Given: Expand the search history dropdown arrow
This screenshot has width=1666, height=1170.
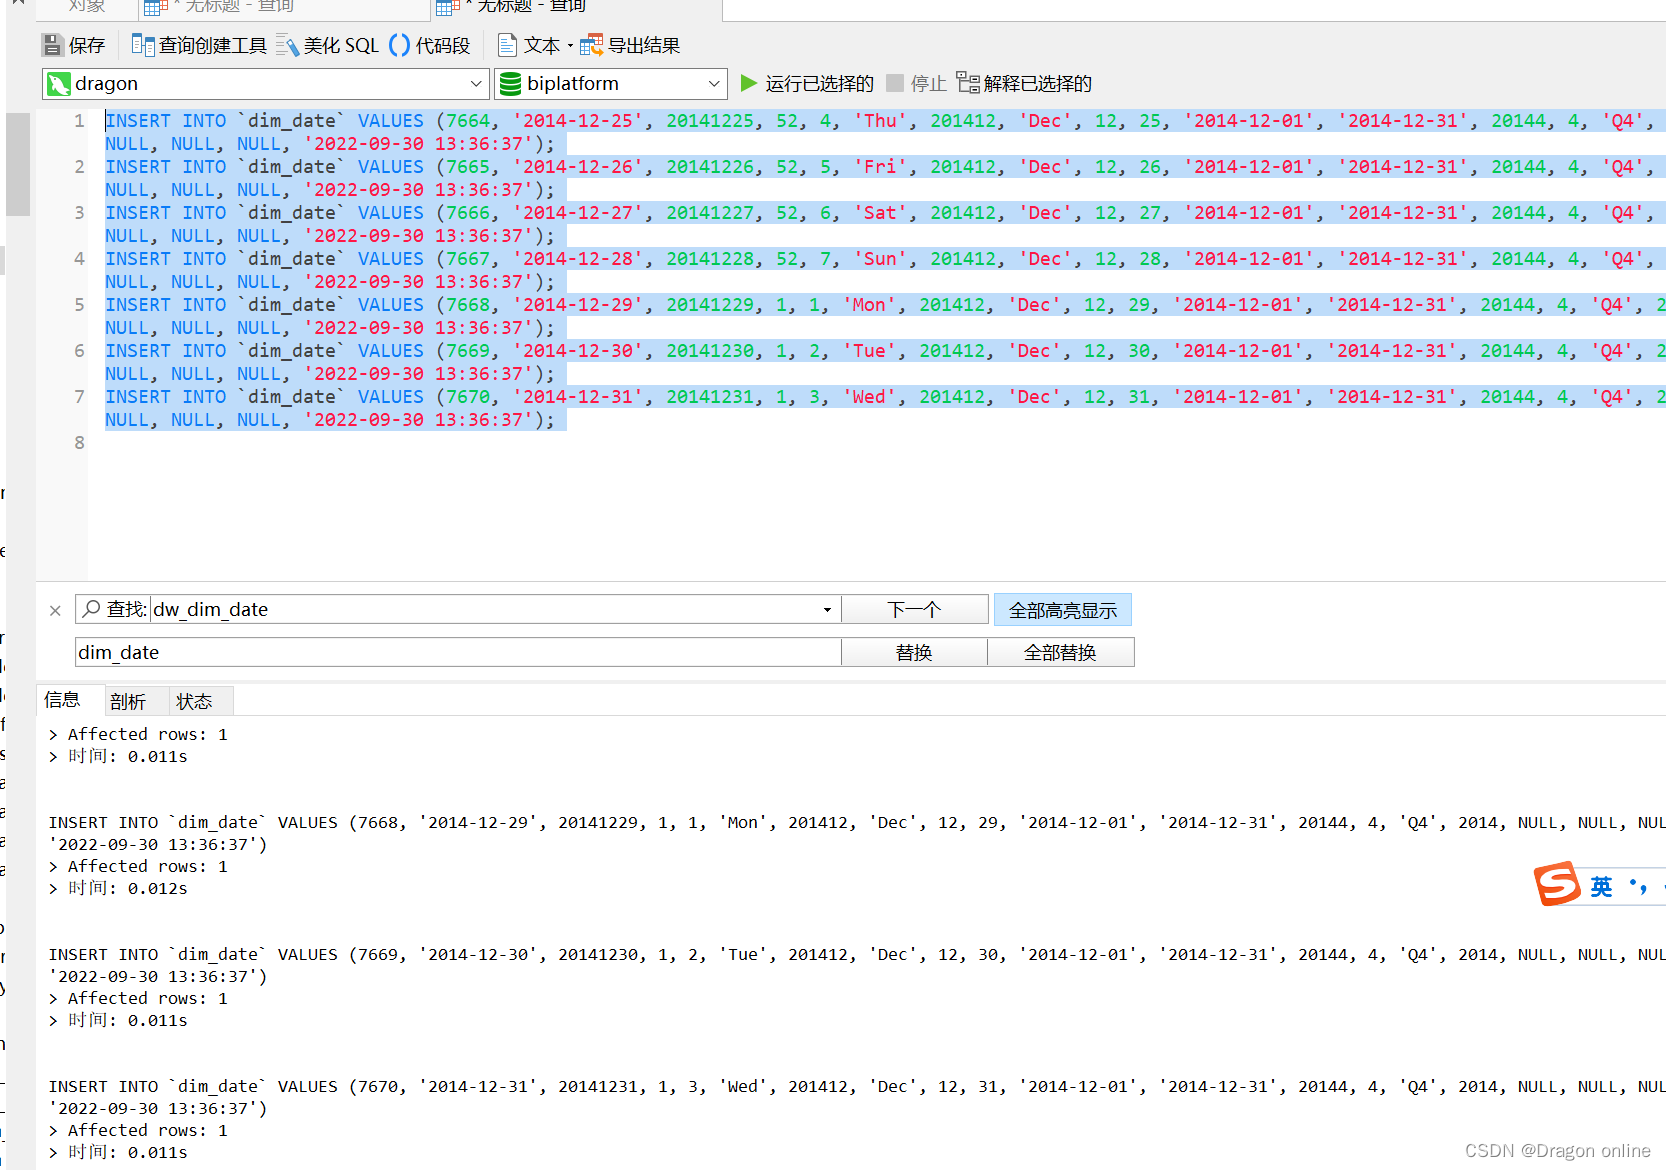Looking at the screenshot, I should (827, 609).
